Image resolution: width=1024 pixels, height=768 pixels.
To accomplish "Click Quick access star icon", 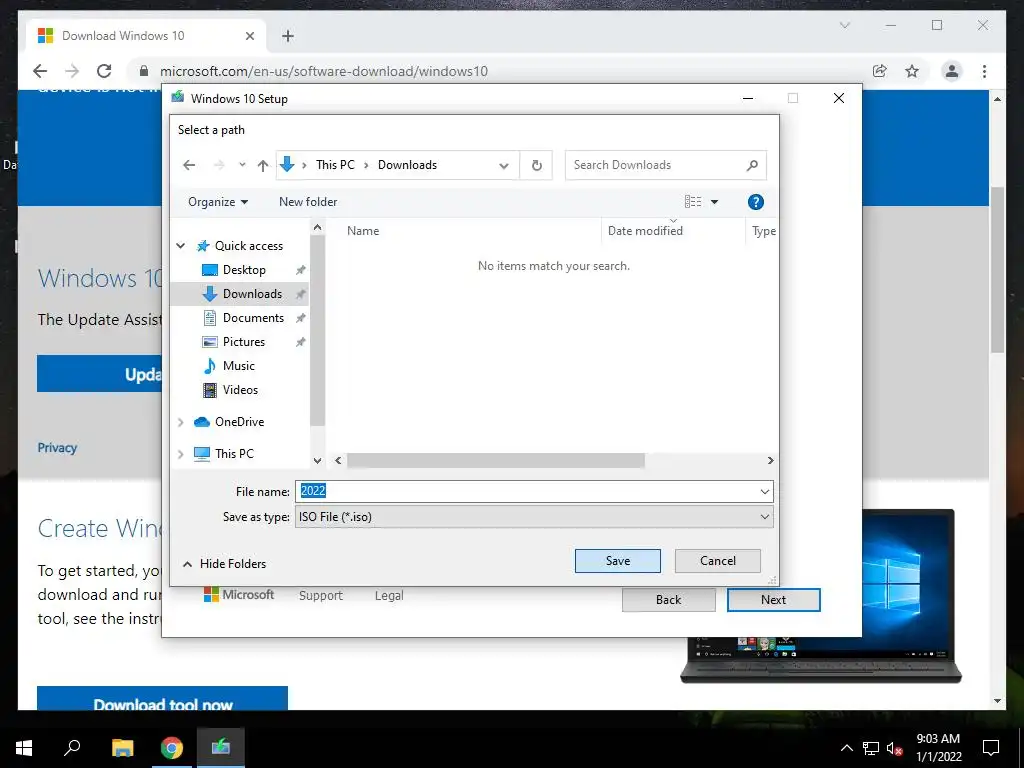I will tap(203, 246).
